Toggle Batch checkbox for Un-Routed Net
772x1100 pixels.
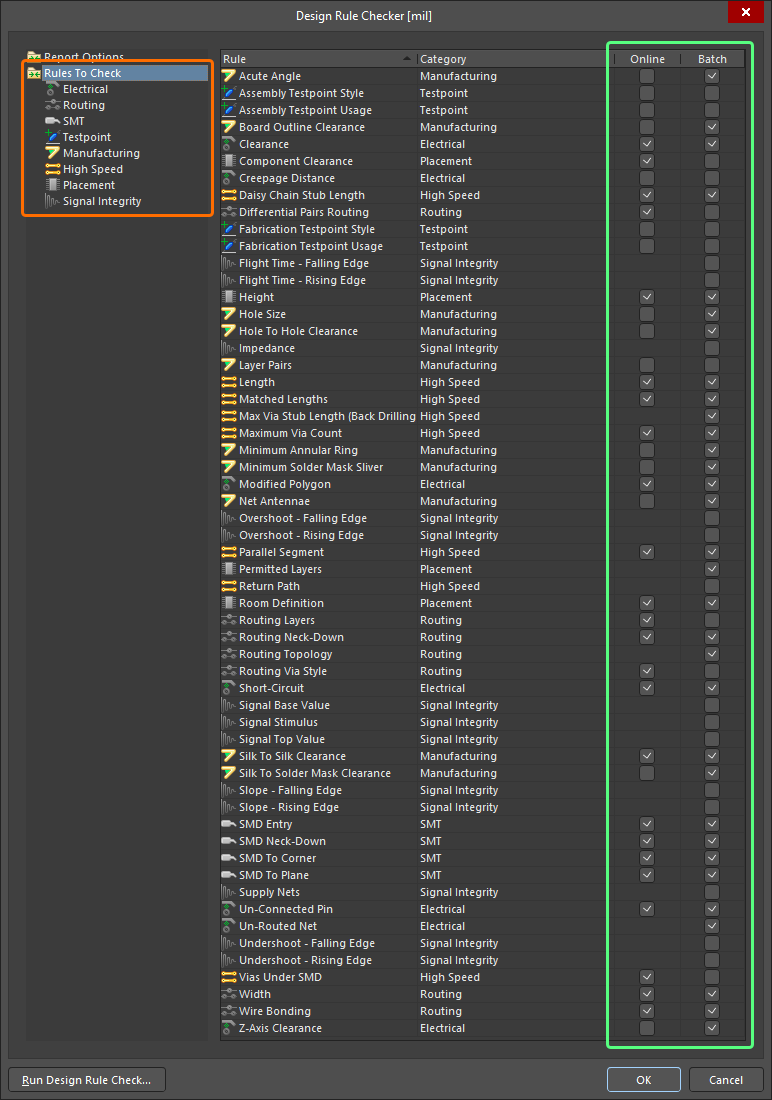(712, 926)
